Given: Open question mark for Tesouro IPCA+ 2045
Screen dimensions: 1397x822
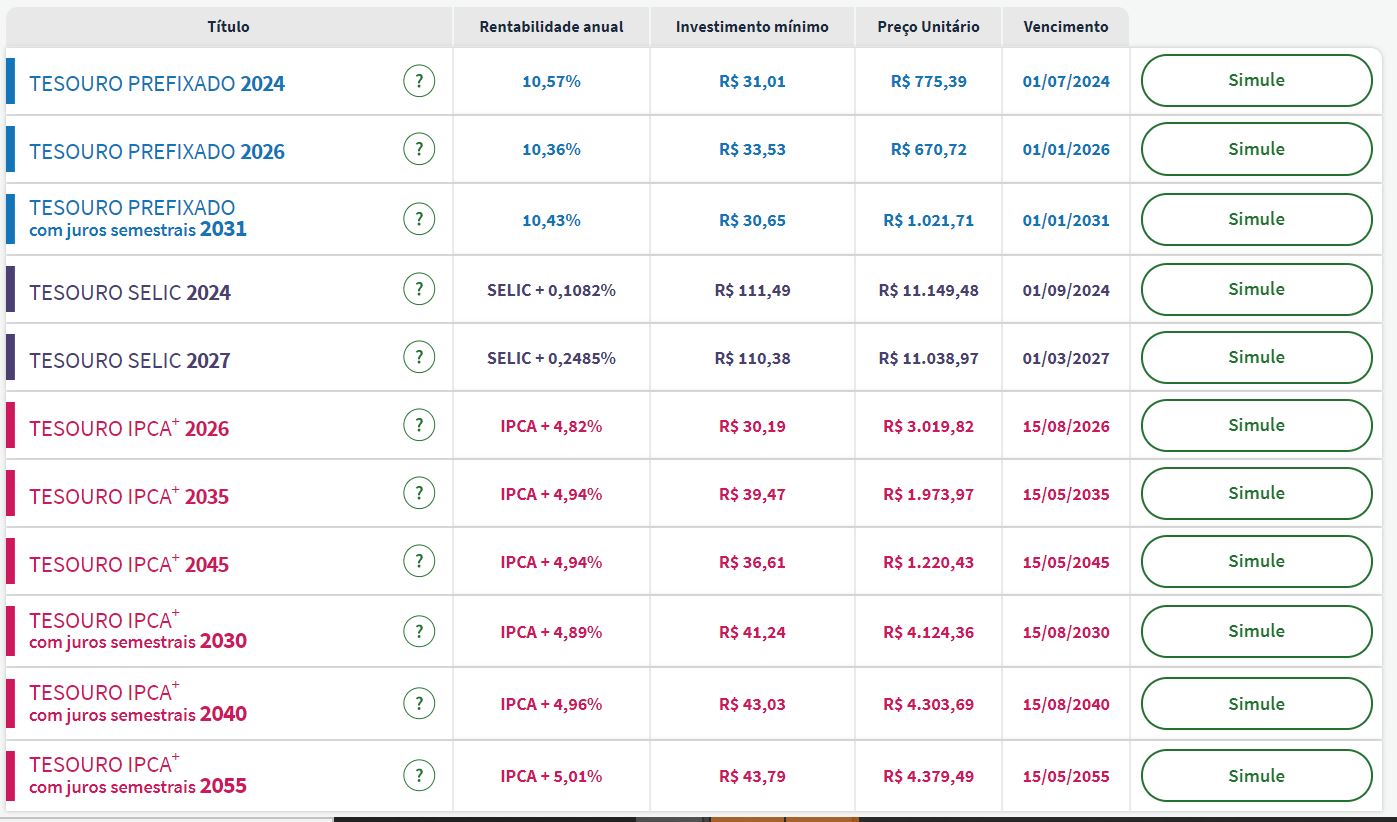Looking at the screenshot, I should point(419,561).
